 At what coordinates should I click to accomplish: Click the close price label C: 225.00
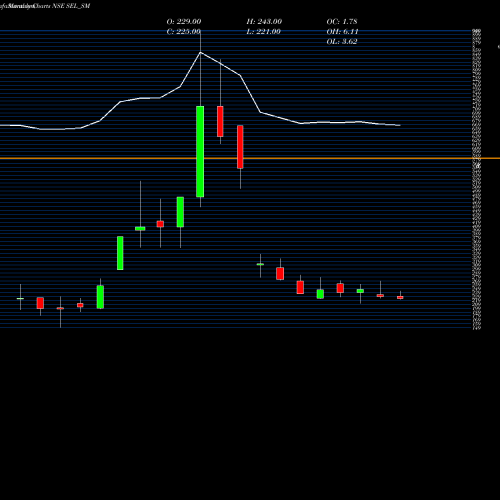click(x=184, y=31)
